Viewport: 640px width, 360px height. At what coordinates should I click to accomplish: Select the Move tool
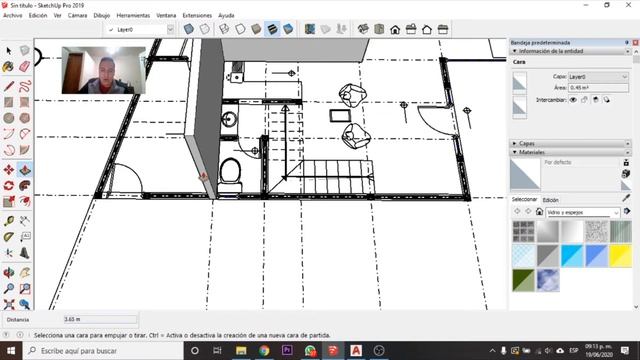[9, 169]
